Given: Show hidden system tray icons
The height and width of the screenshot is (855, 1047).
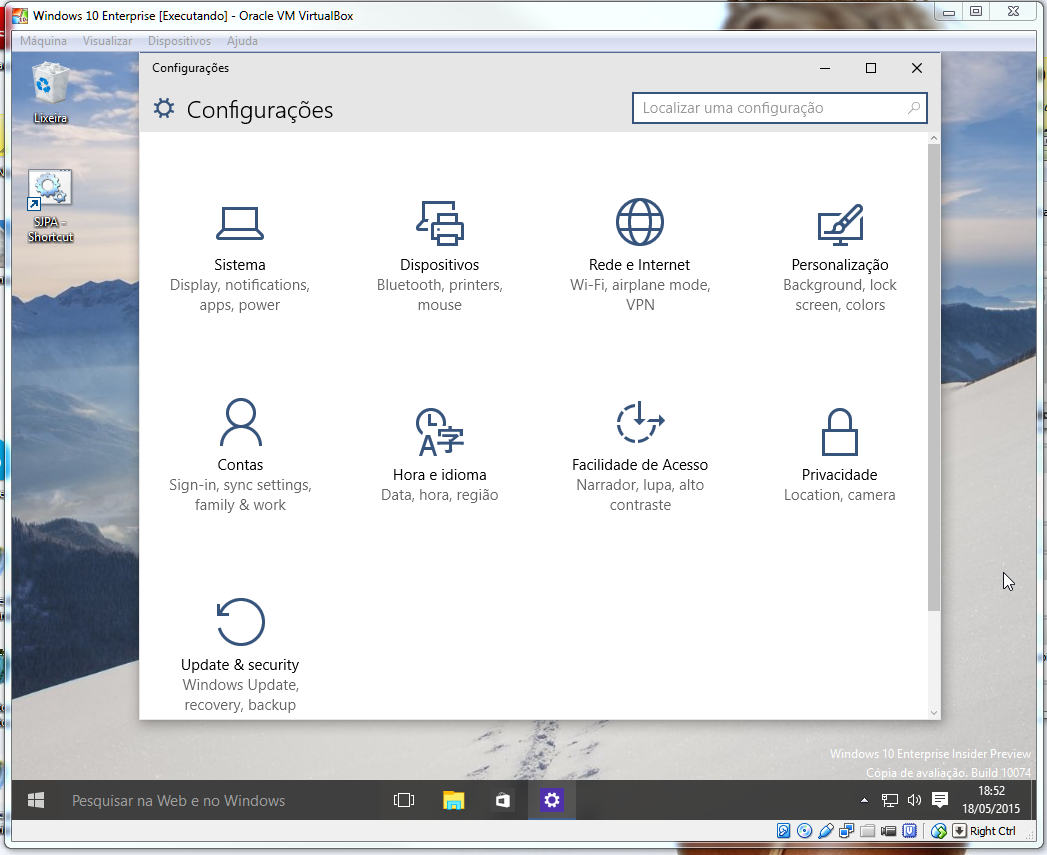Looking at the screenshot, I should [864, 801].
